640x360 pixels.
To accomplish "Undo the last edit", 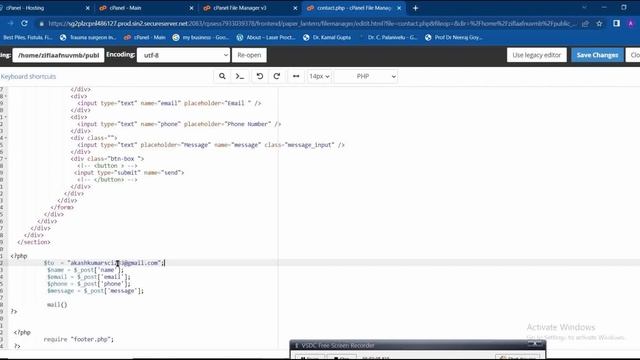I will (260, 76).
